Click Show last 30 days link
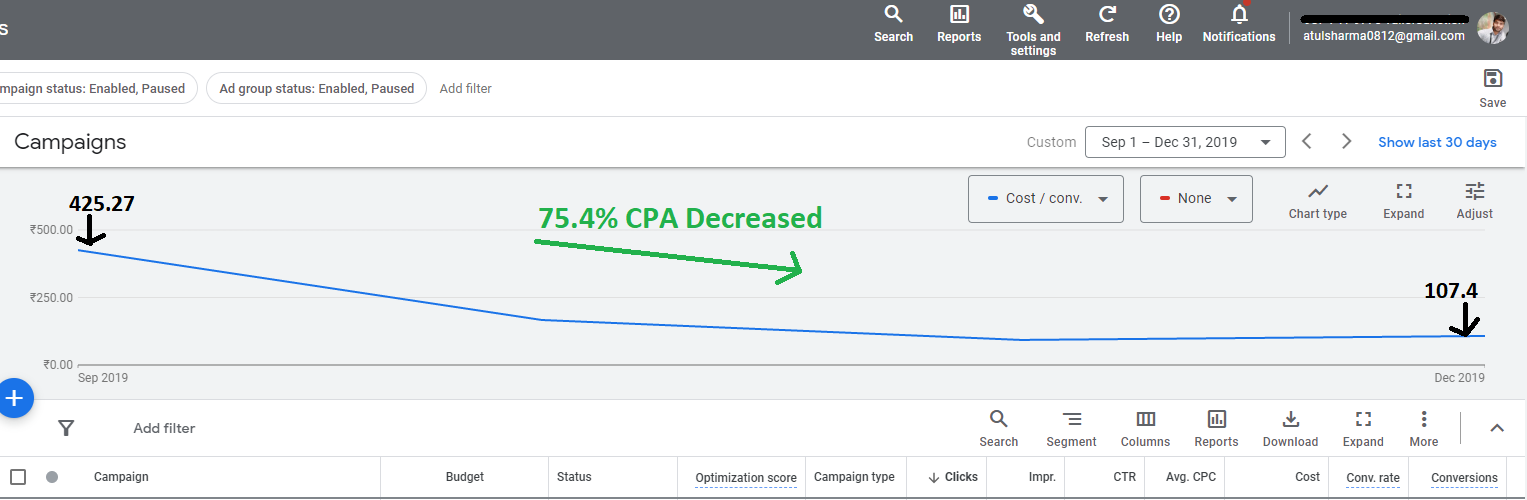 point(1437,142)
